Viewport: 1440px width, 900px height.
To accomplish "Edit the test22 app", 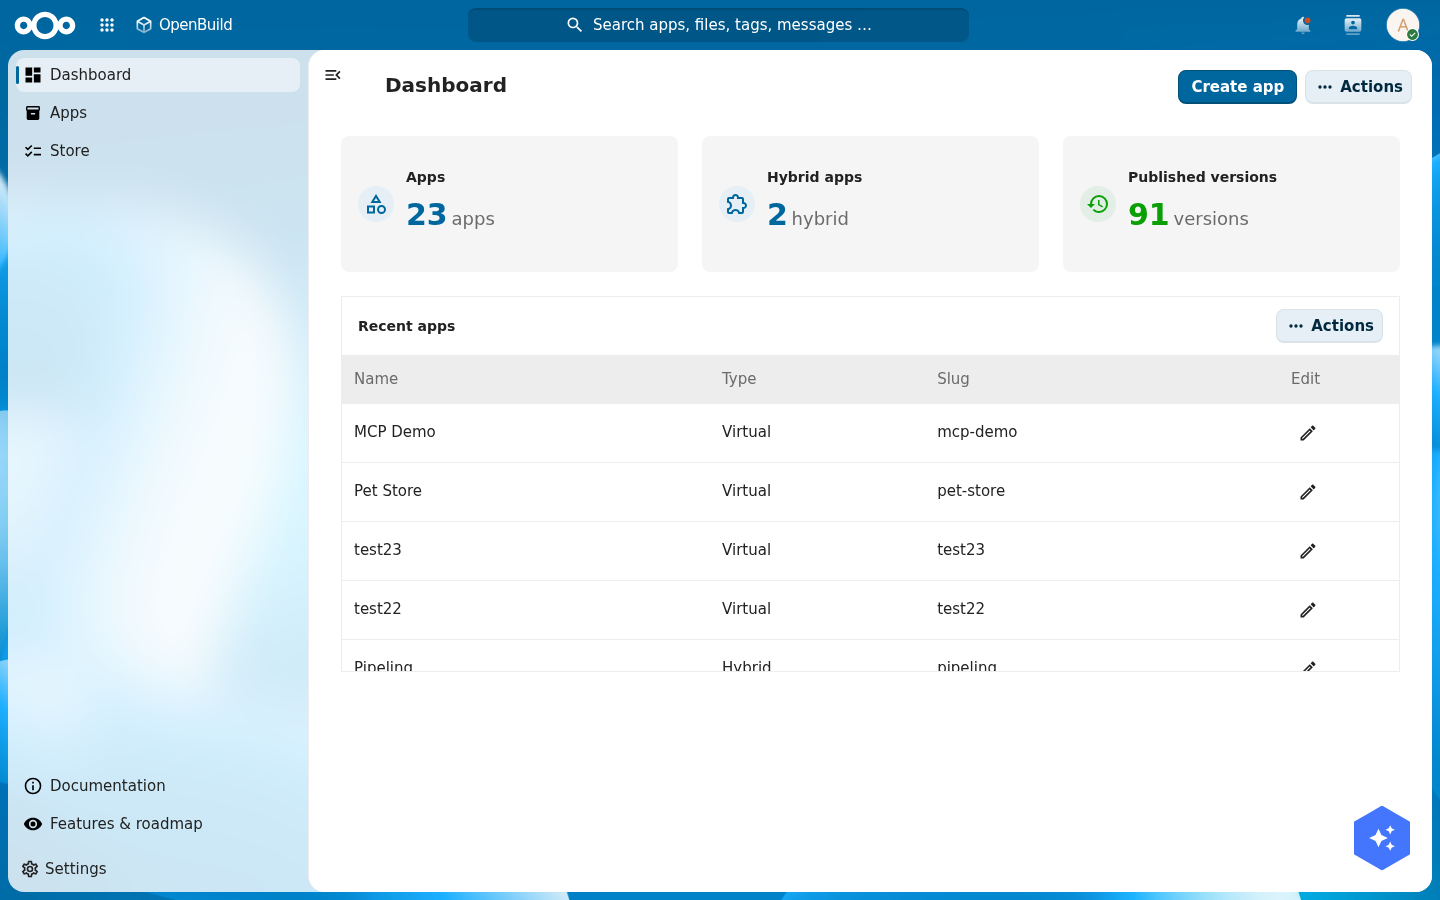I will 1308,610.
